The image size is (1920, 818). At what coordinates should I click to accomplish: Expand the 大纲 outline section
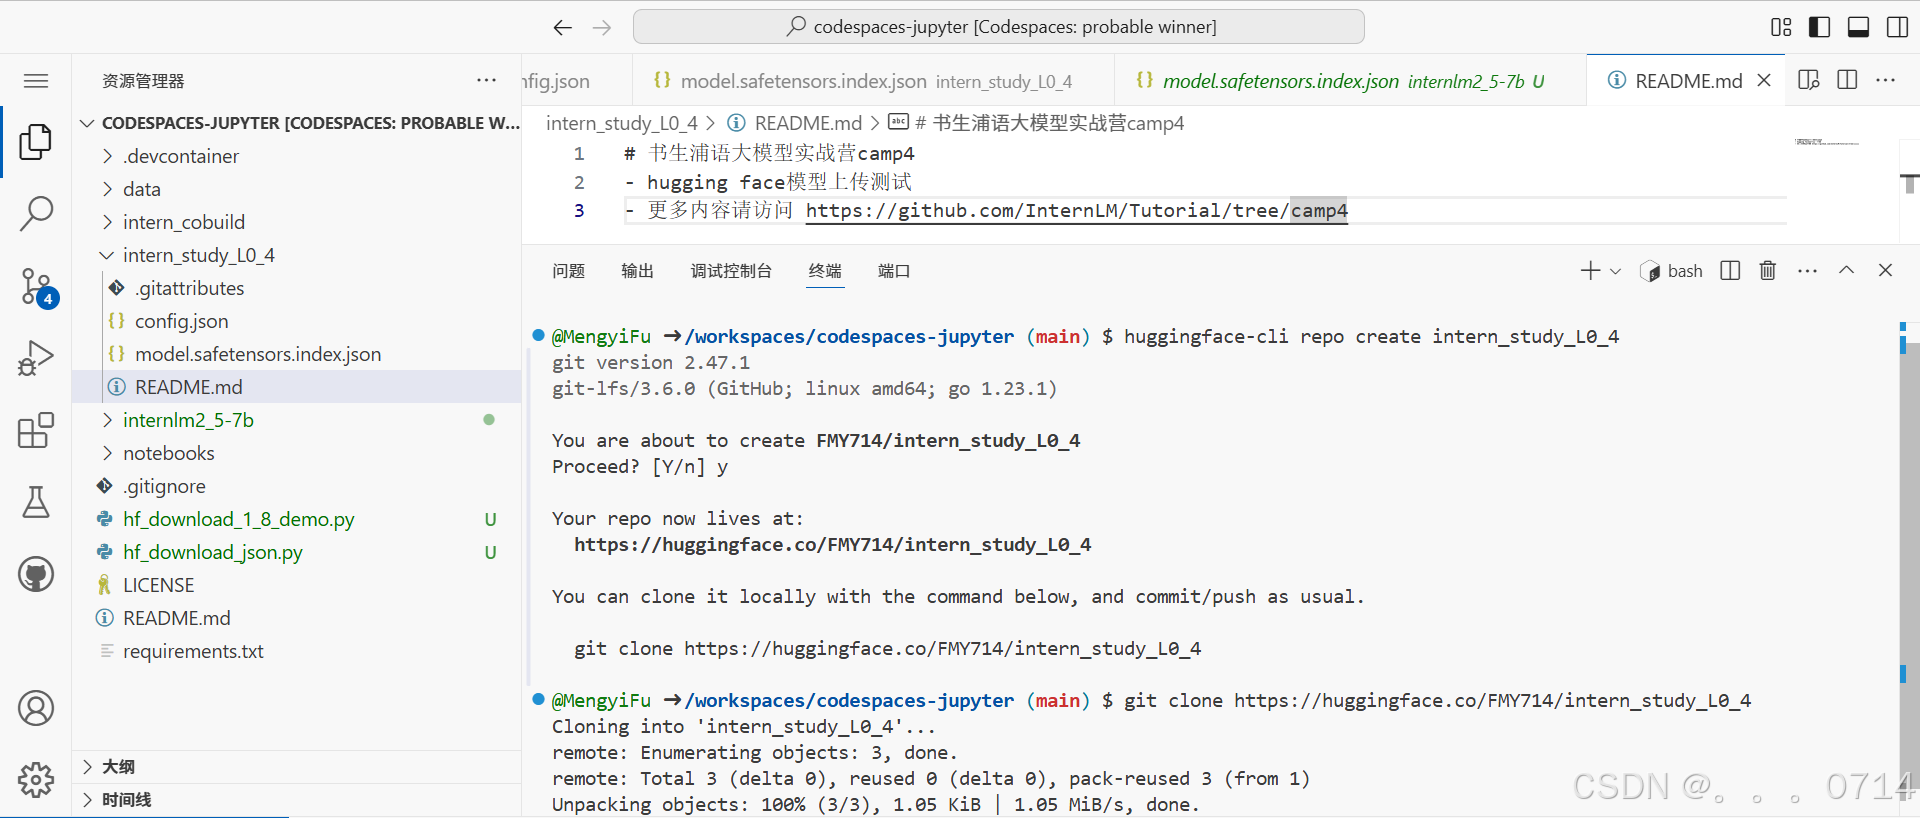[x=297, y=767]
